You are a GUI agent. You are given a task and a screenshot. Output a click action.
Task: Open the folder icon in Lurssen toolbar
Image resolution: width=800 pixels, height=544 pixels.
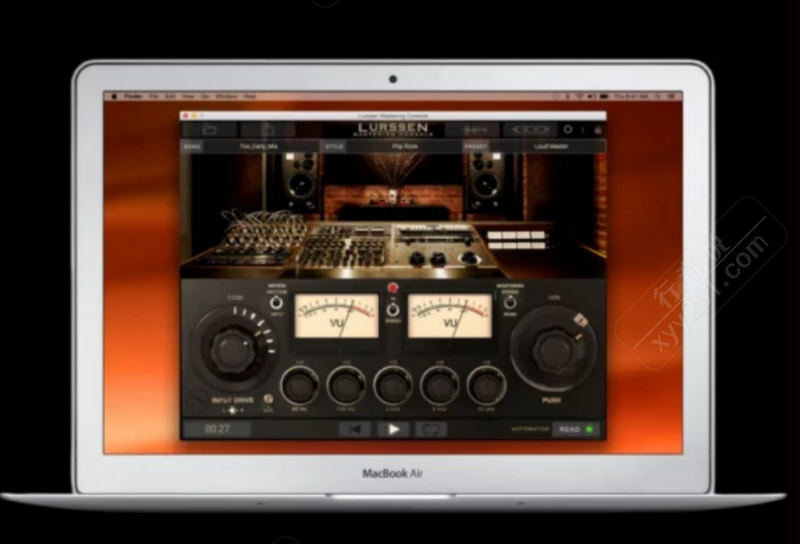tap(210, 130)
